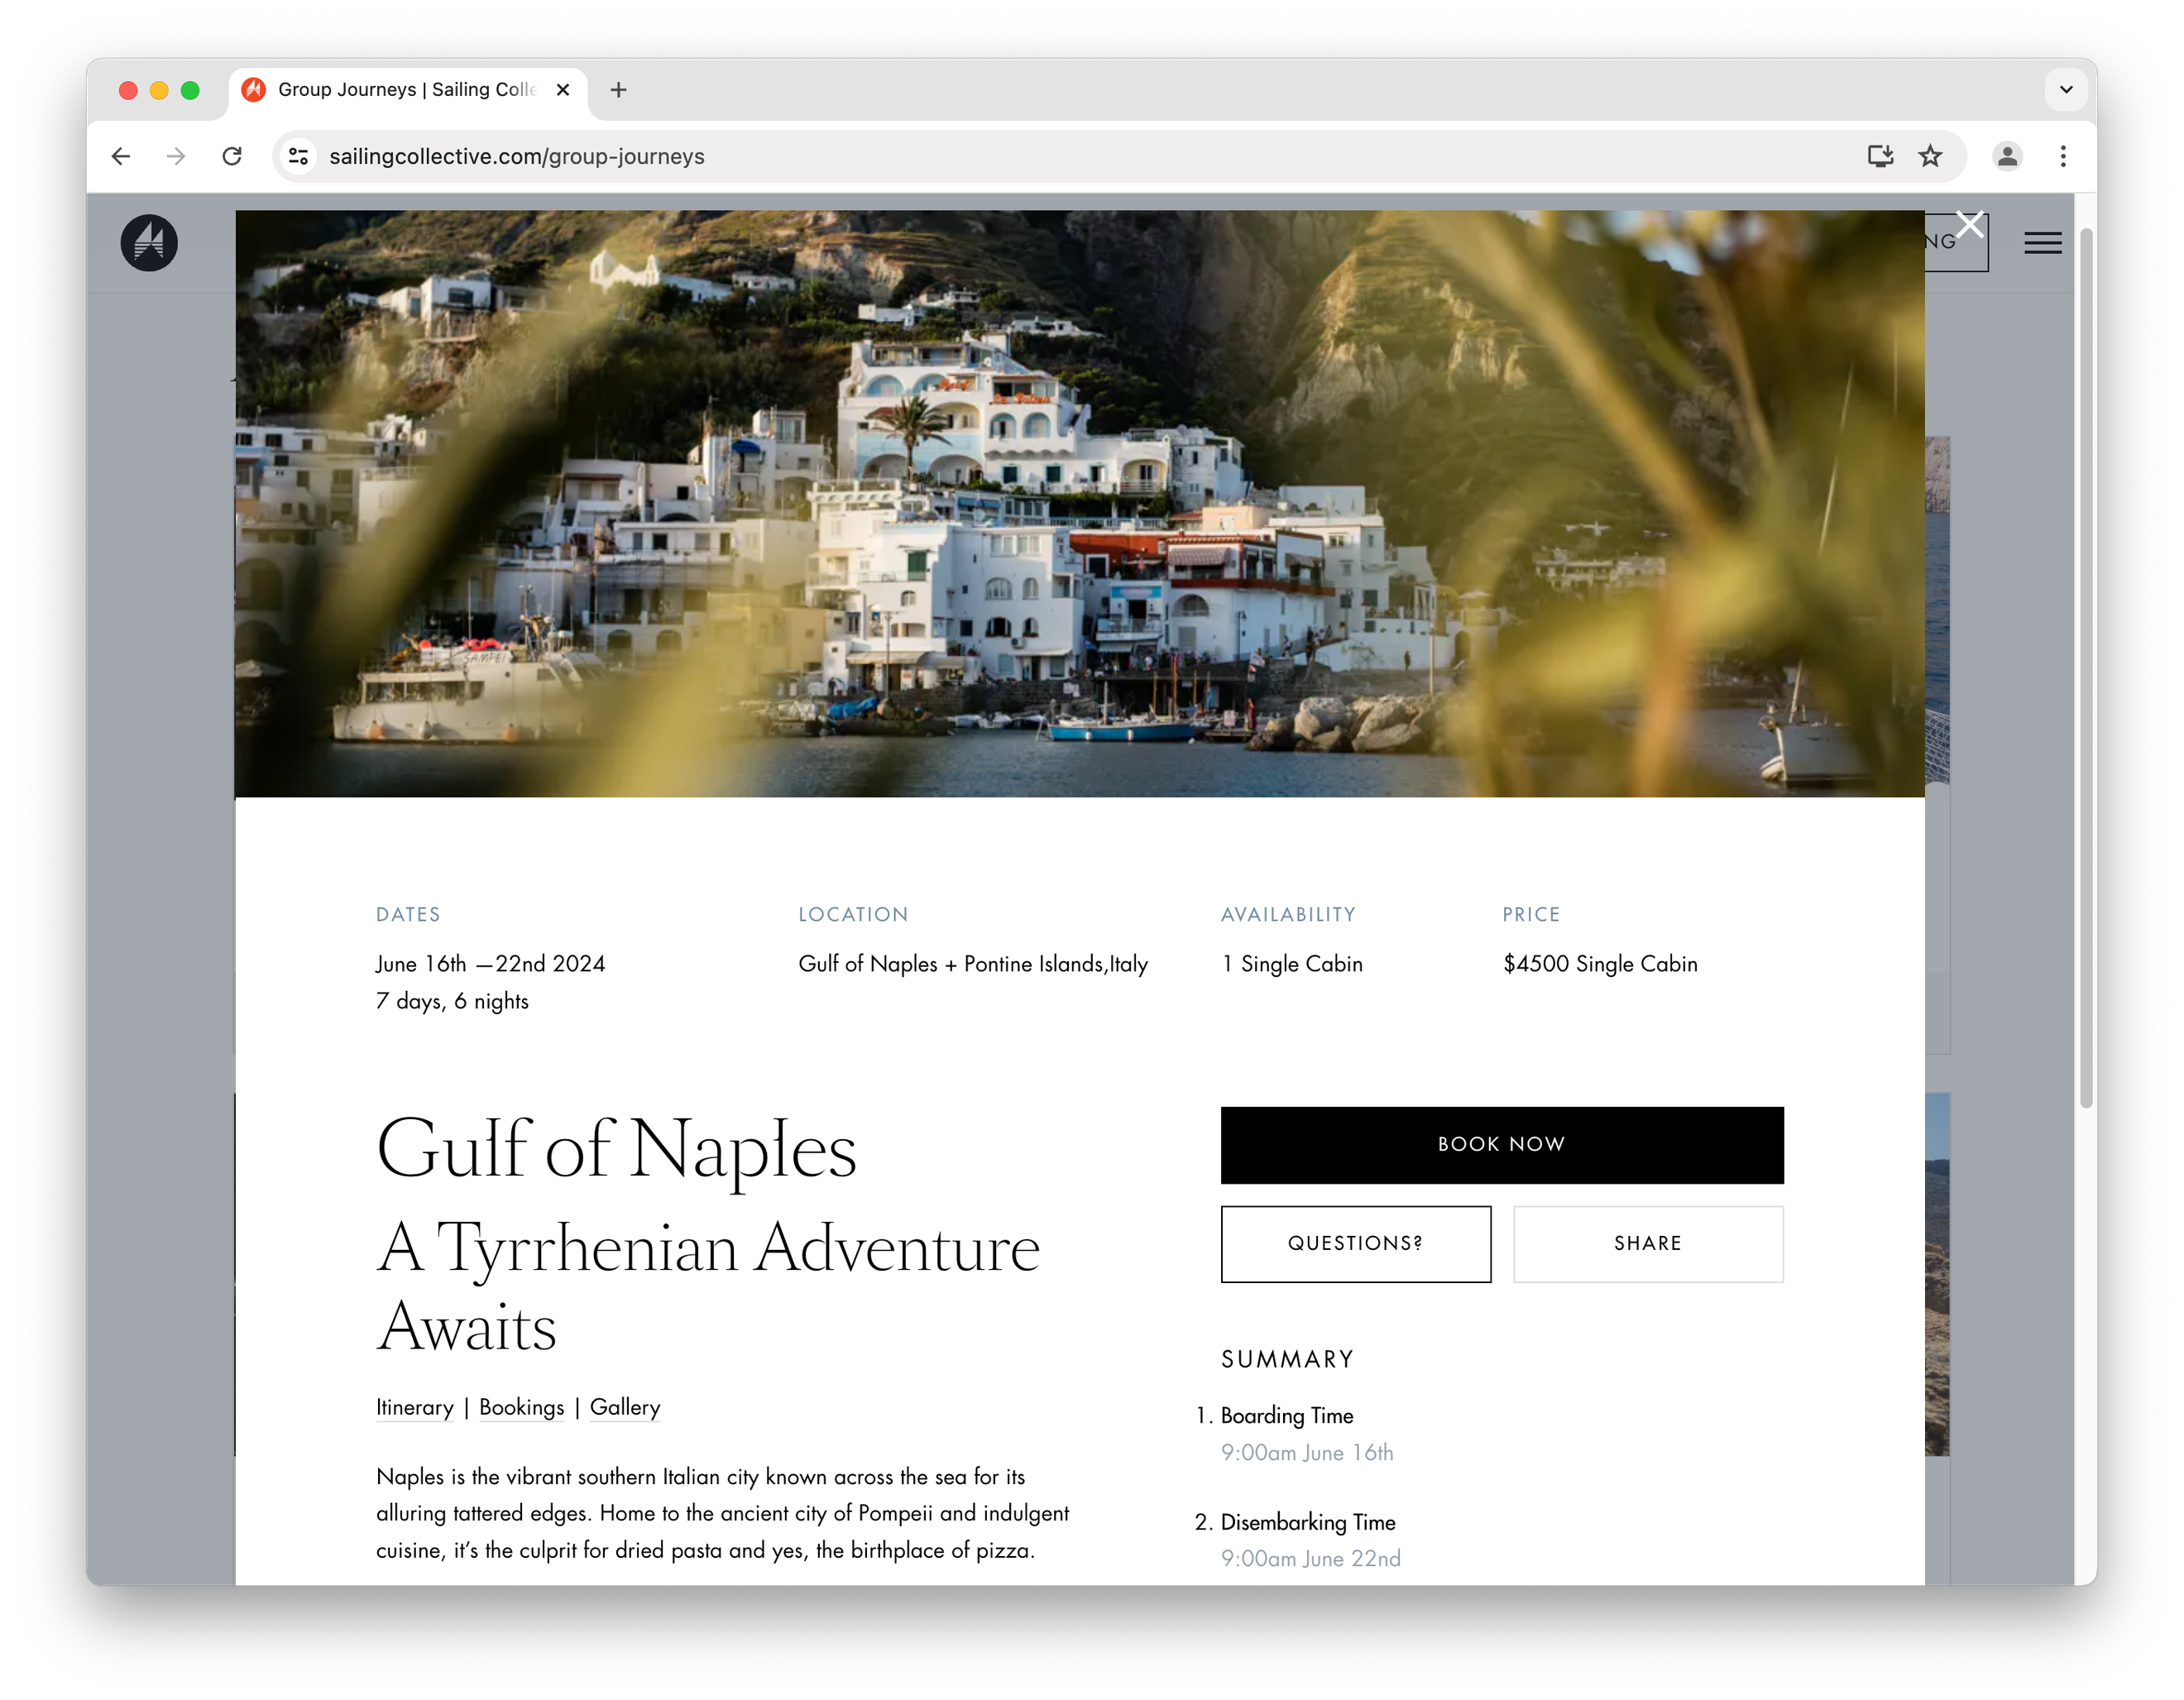Click the install app icon in address bar
The image size is (2184, 1700).
point(1880,156)
